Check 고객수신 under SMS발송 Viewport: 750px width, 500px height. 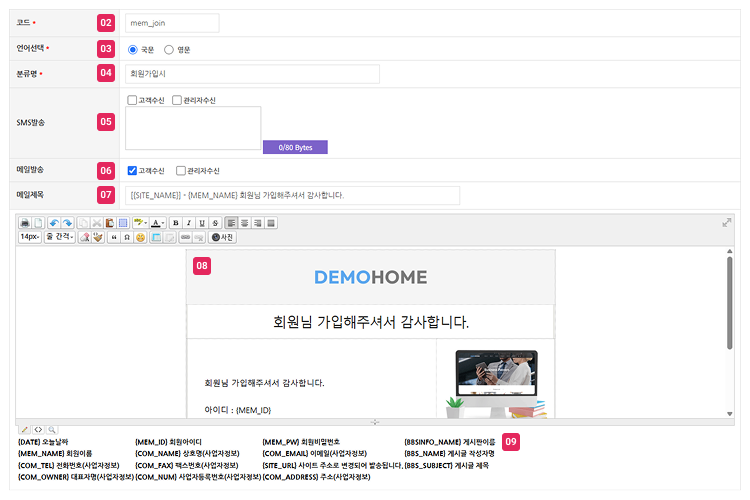[x=132, y=100]
